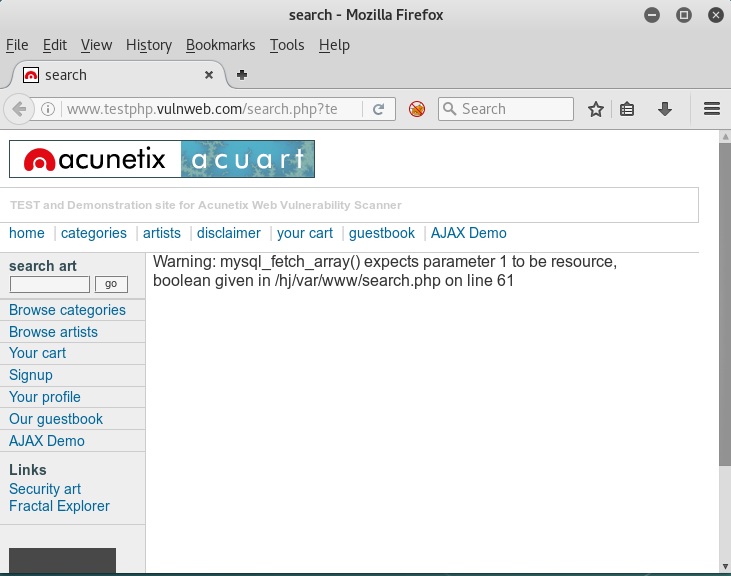
Task: Click the Fractal Explorer link
Action: tap(59, 506)
